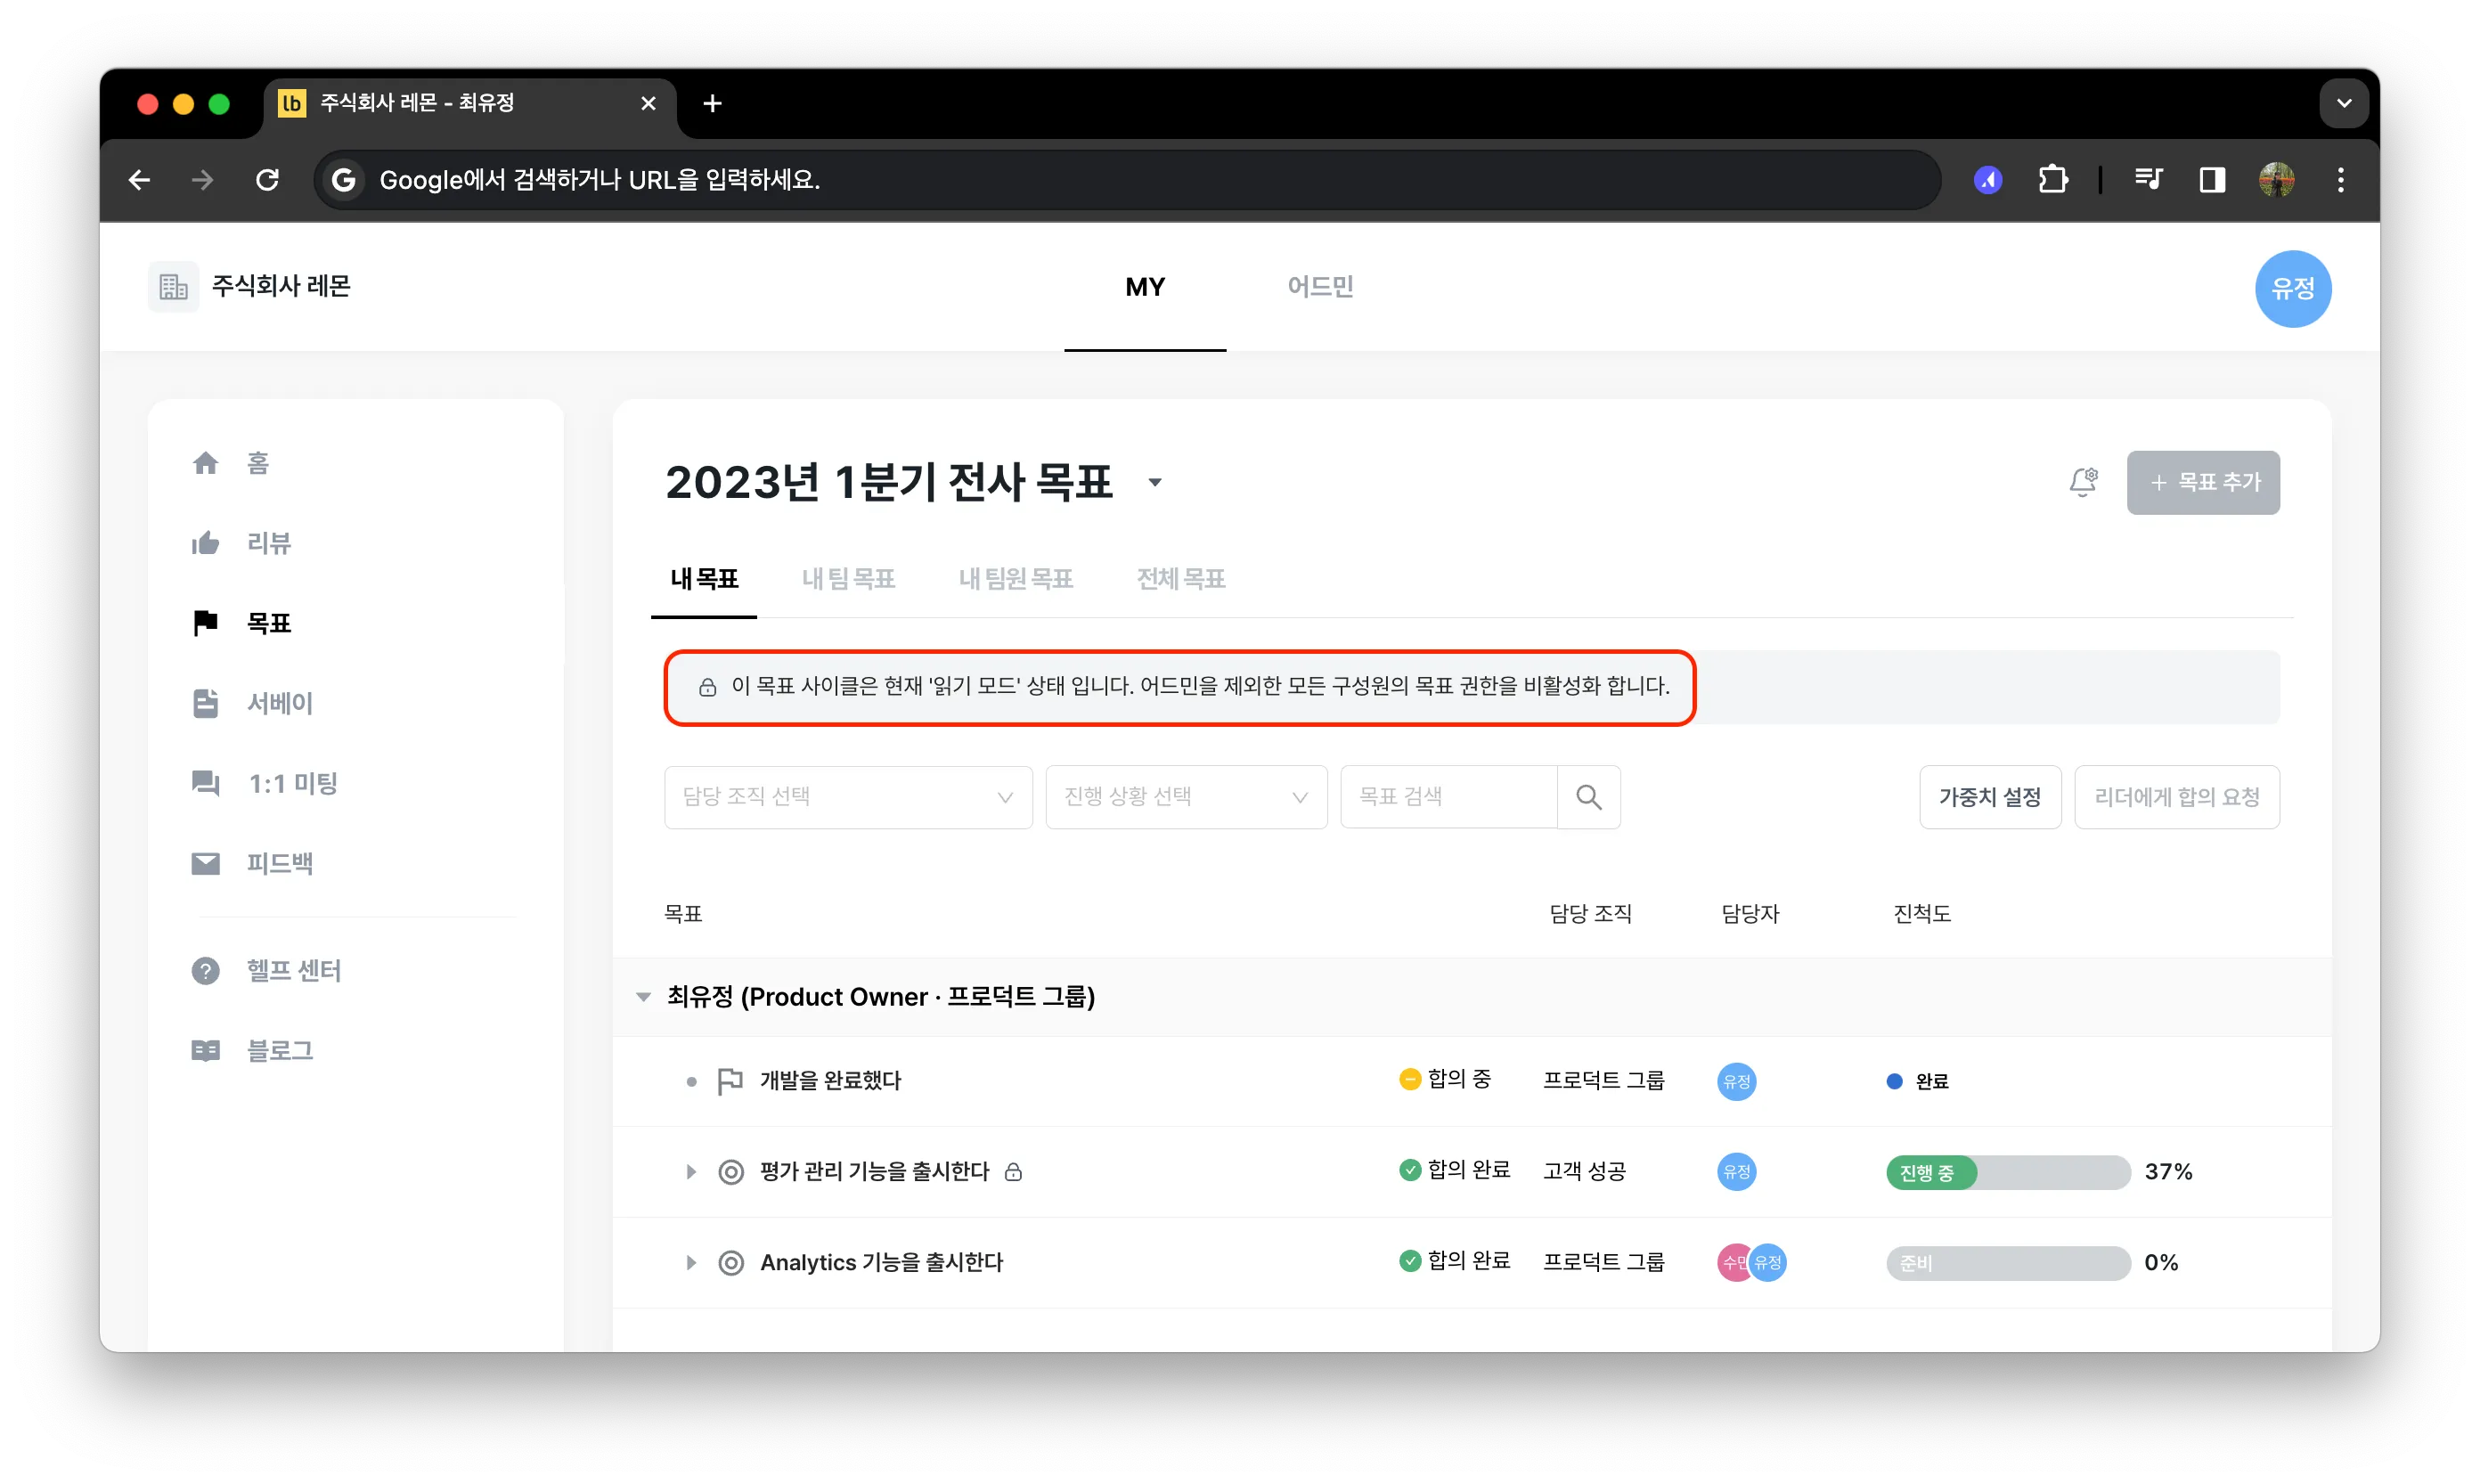Open the 담당 조직 선택 dropdown
2480x1484 pixels.
[848, 797]
